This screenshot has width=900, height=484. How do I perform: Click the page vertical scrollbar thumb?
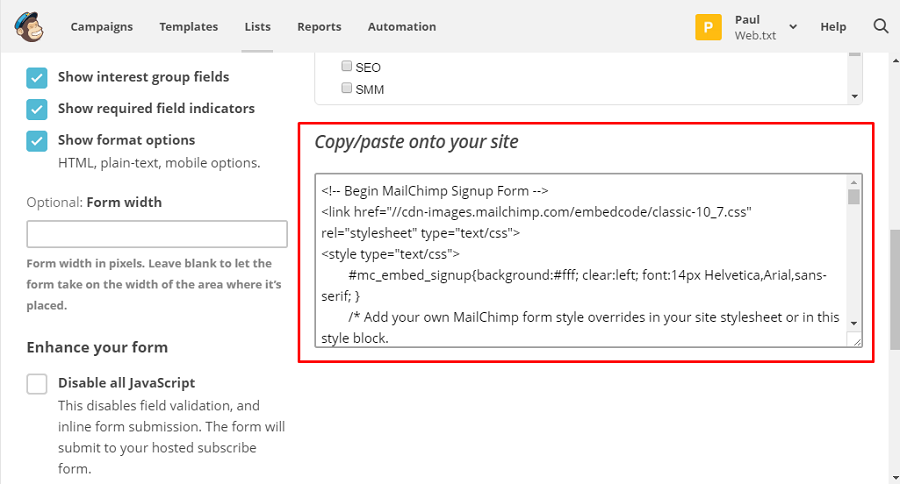(x=895, y=289)
